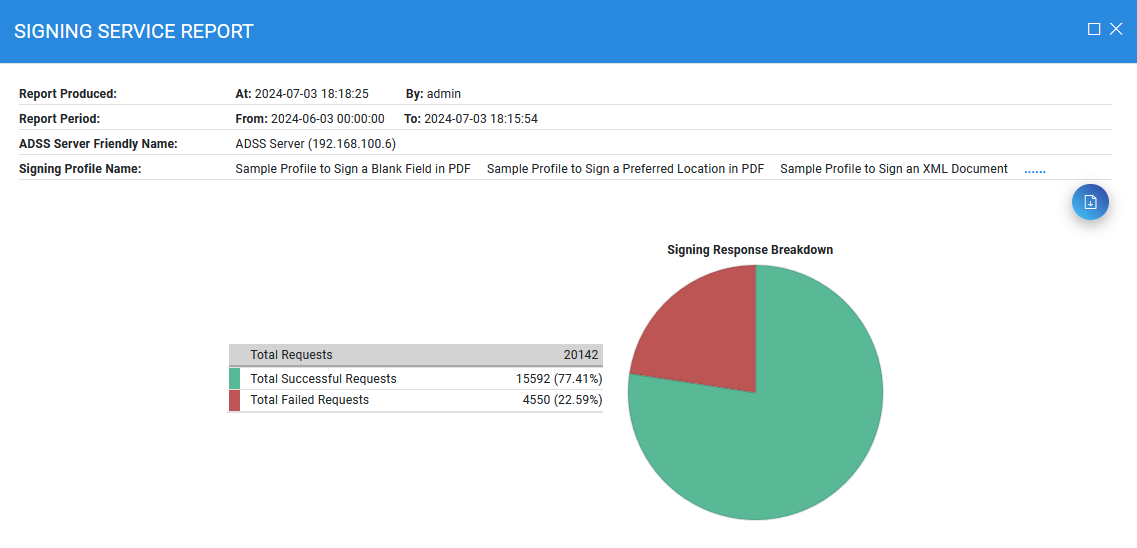Click the Total Failed Requests label
The height and width of the screenshot is (548, 1137).
point(309,400)
